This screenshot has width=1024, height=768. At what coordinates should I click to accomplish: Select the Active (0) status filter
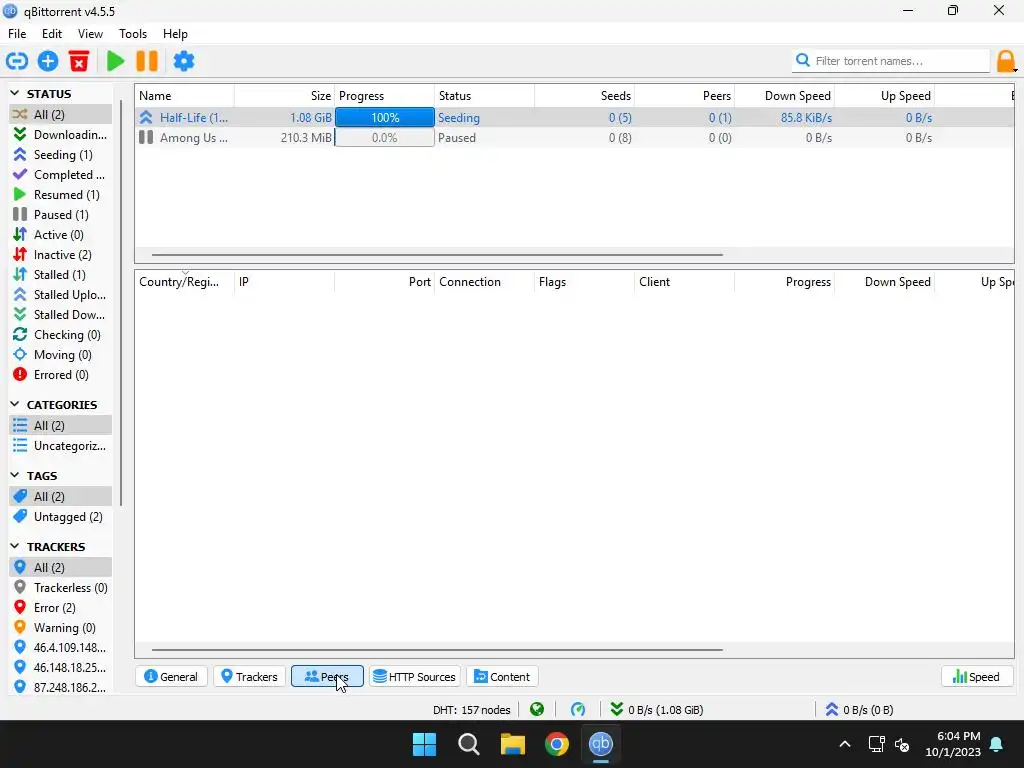pos(60,235)
